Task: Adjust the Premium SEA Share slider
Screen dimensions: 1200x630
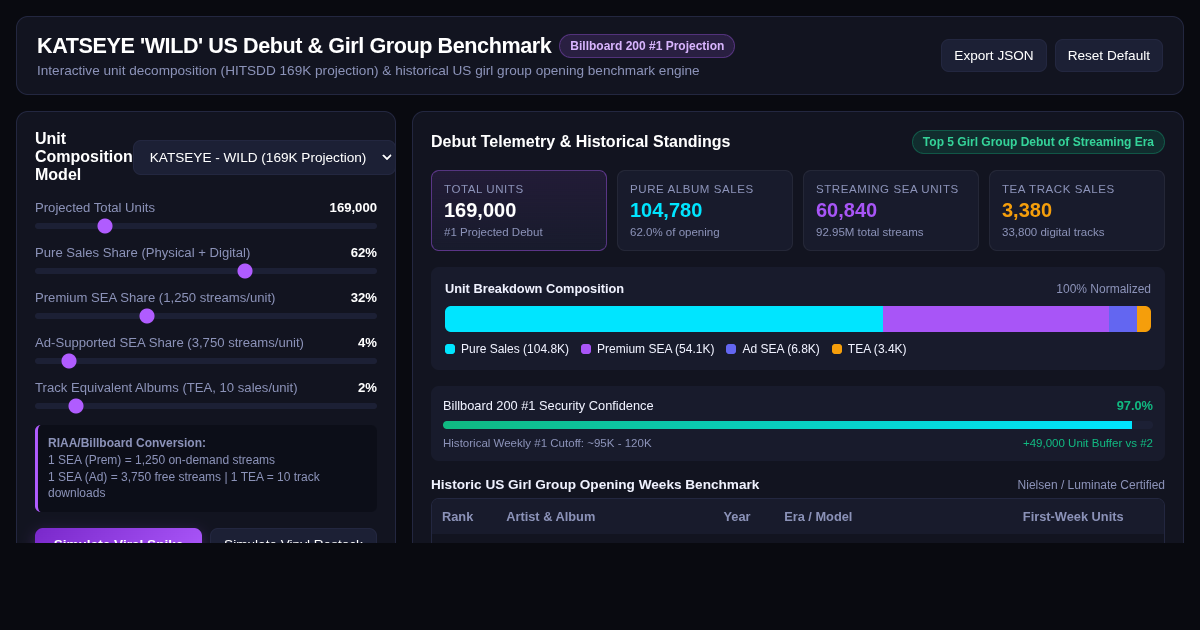Action: pyautogui.click(x=206, y=316)
